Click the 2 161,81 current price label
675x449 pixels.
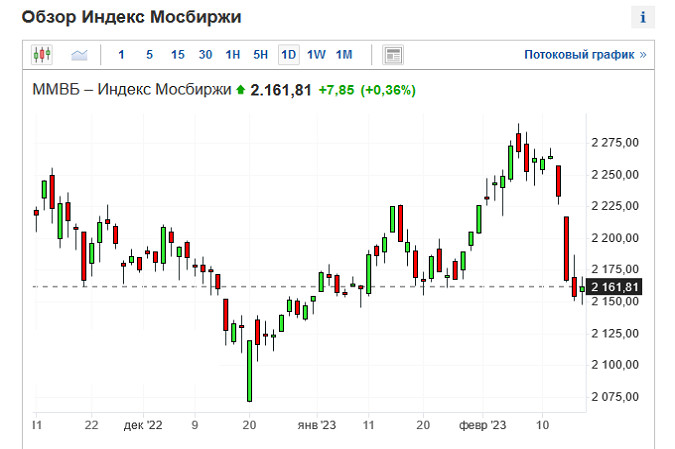coord(615,287)
